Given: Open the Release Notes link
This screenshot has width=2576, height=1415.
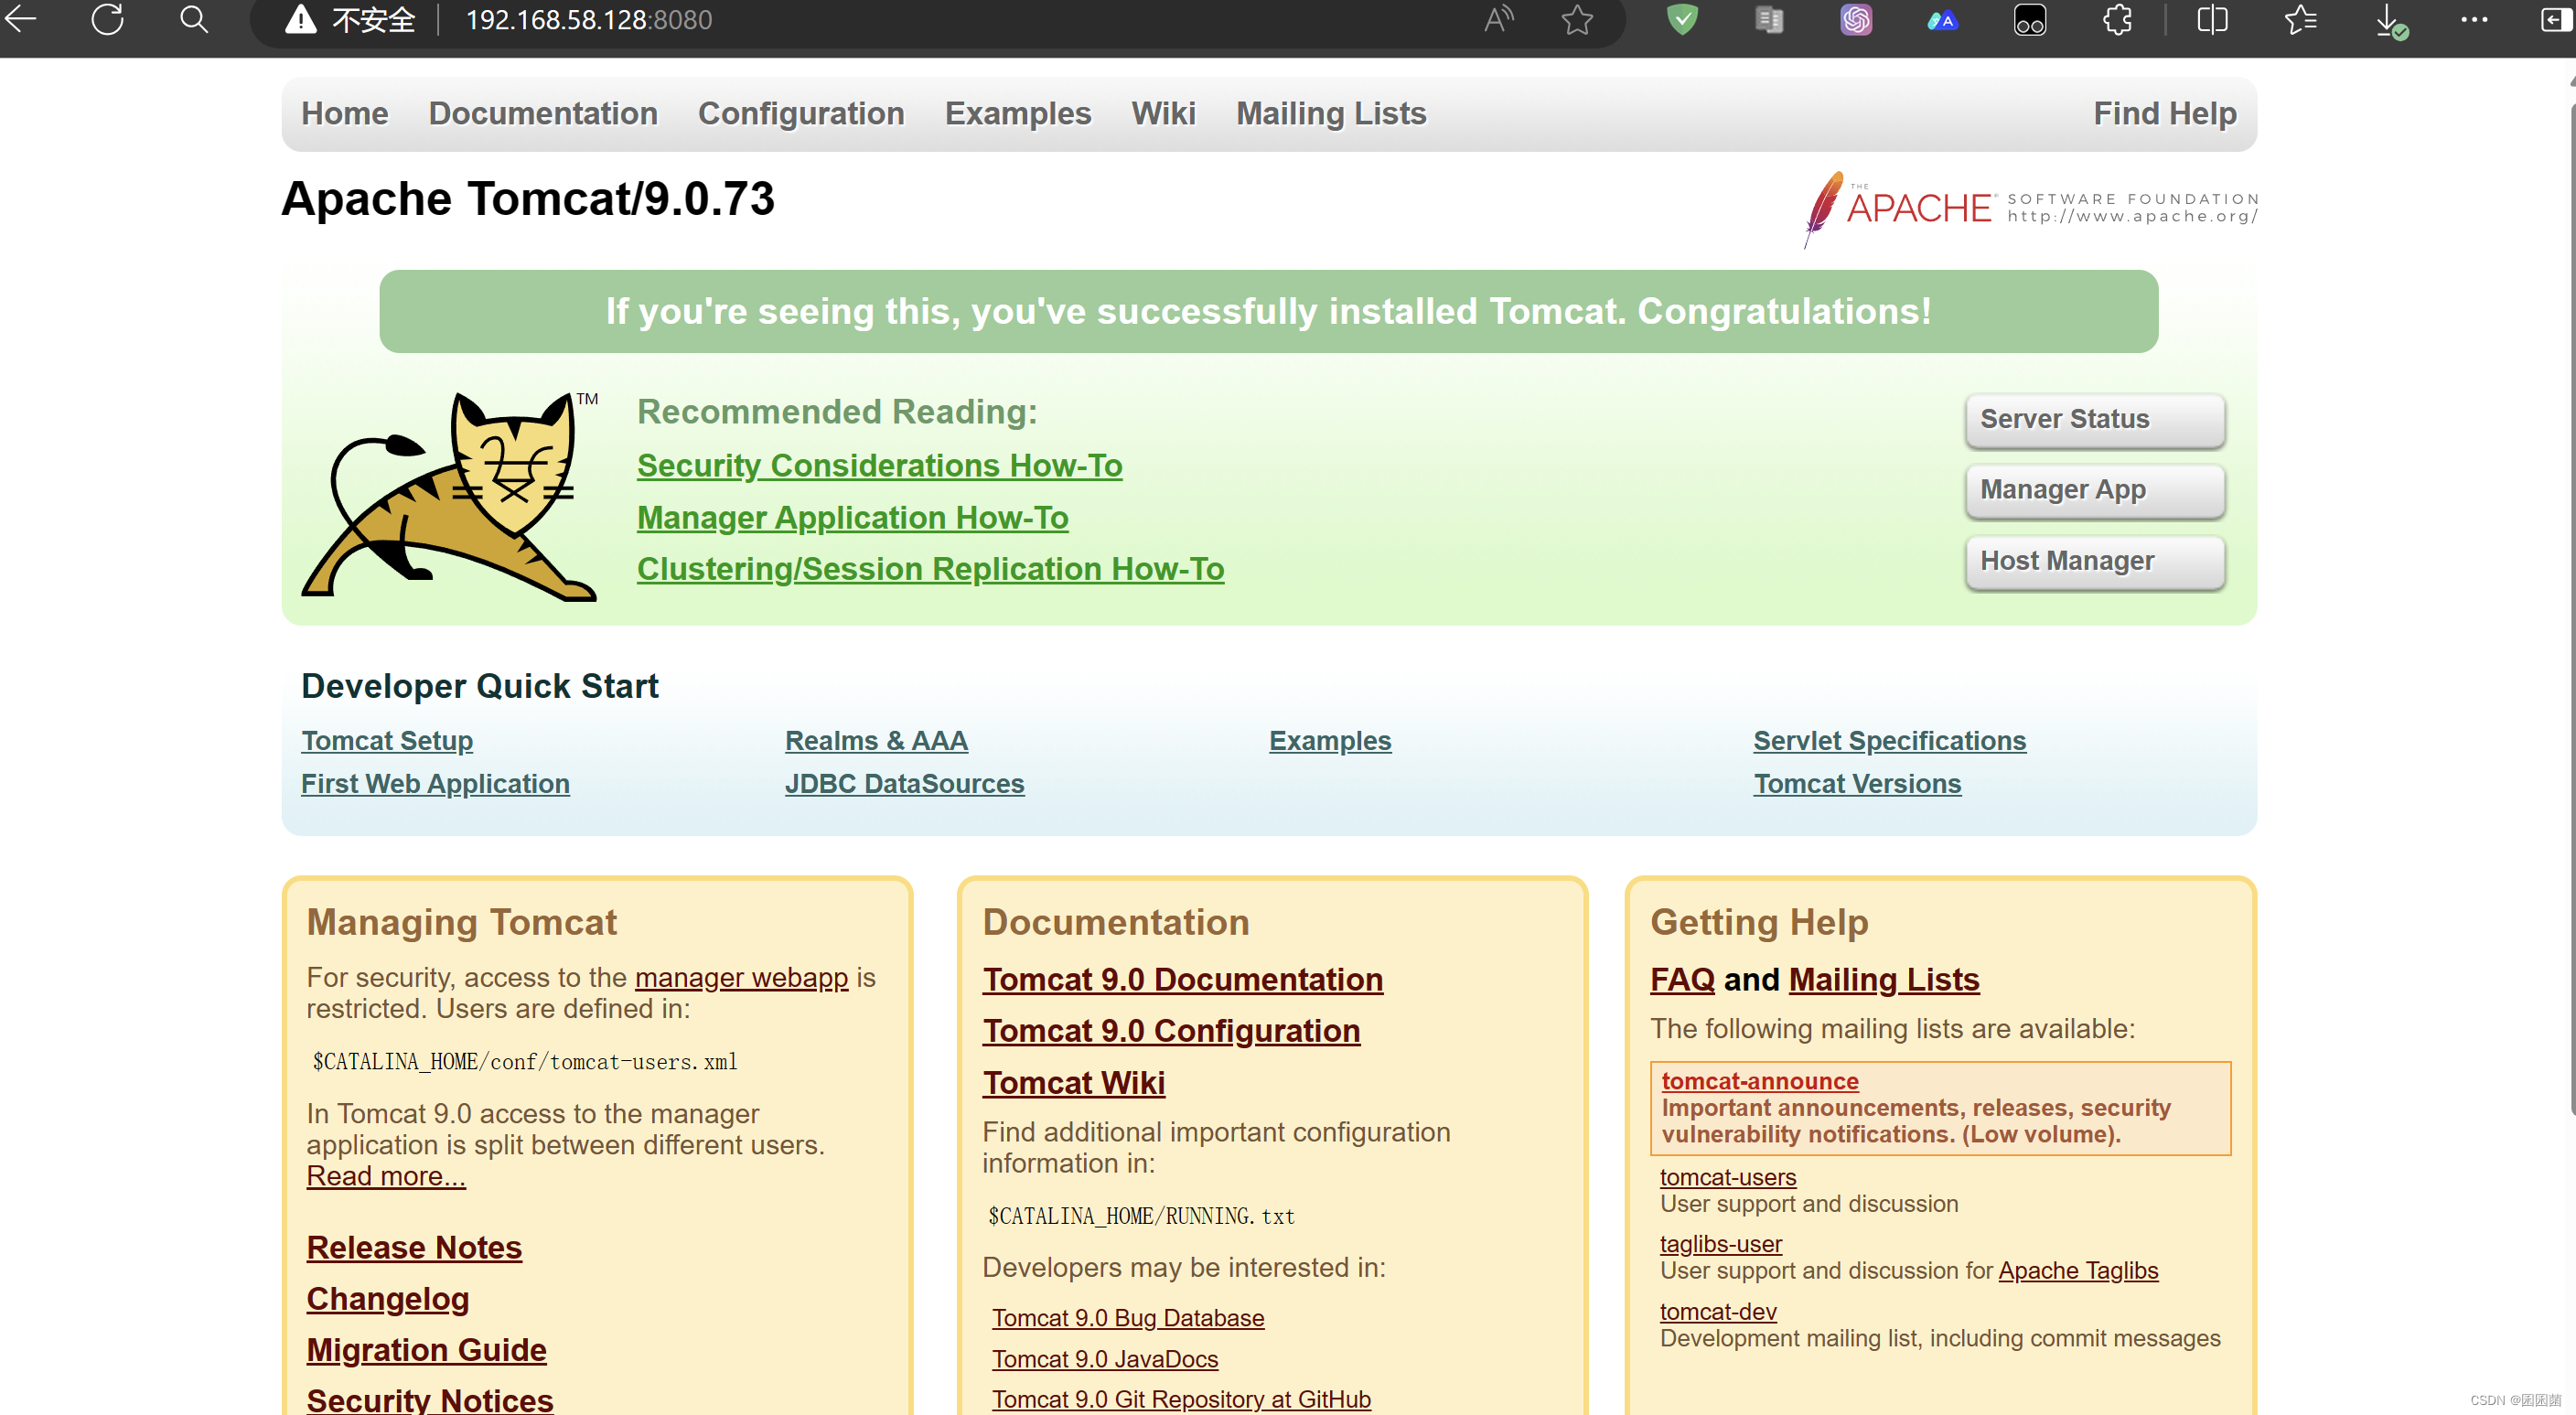Looking at the screenshot, I should [414, 1247].
